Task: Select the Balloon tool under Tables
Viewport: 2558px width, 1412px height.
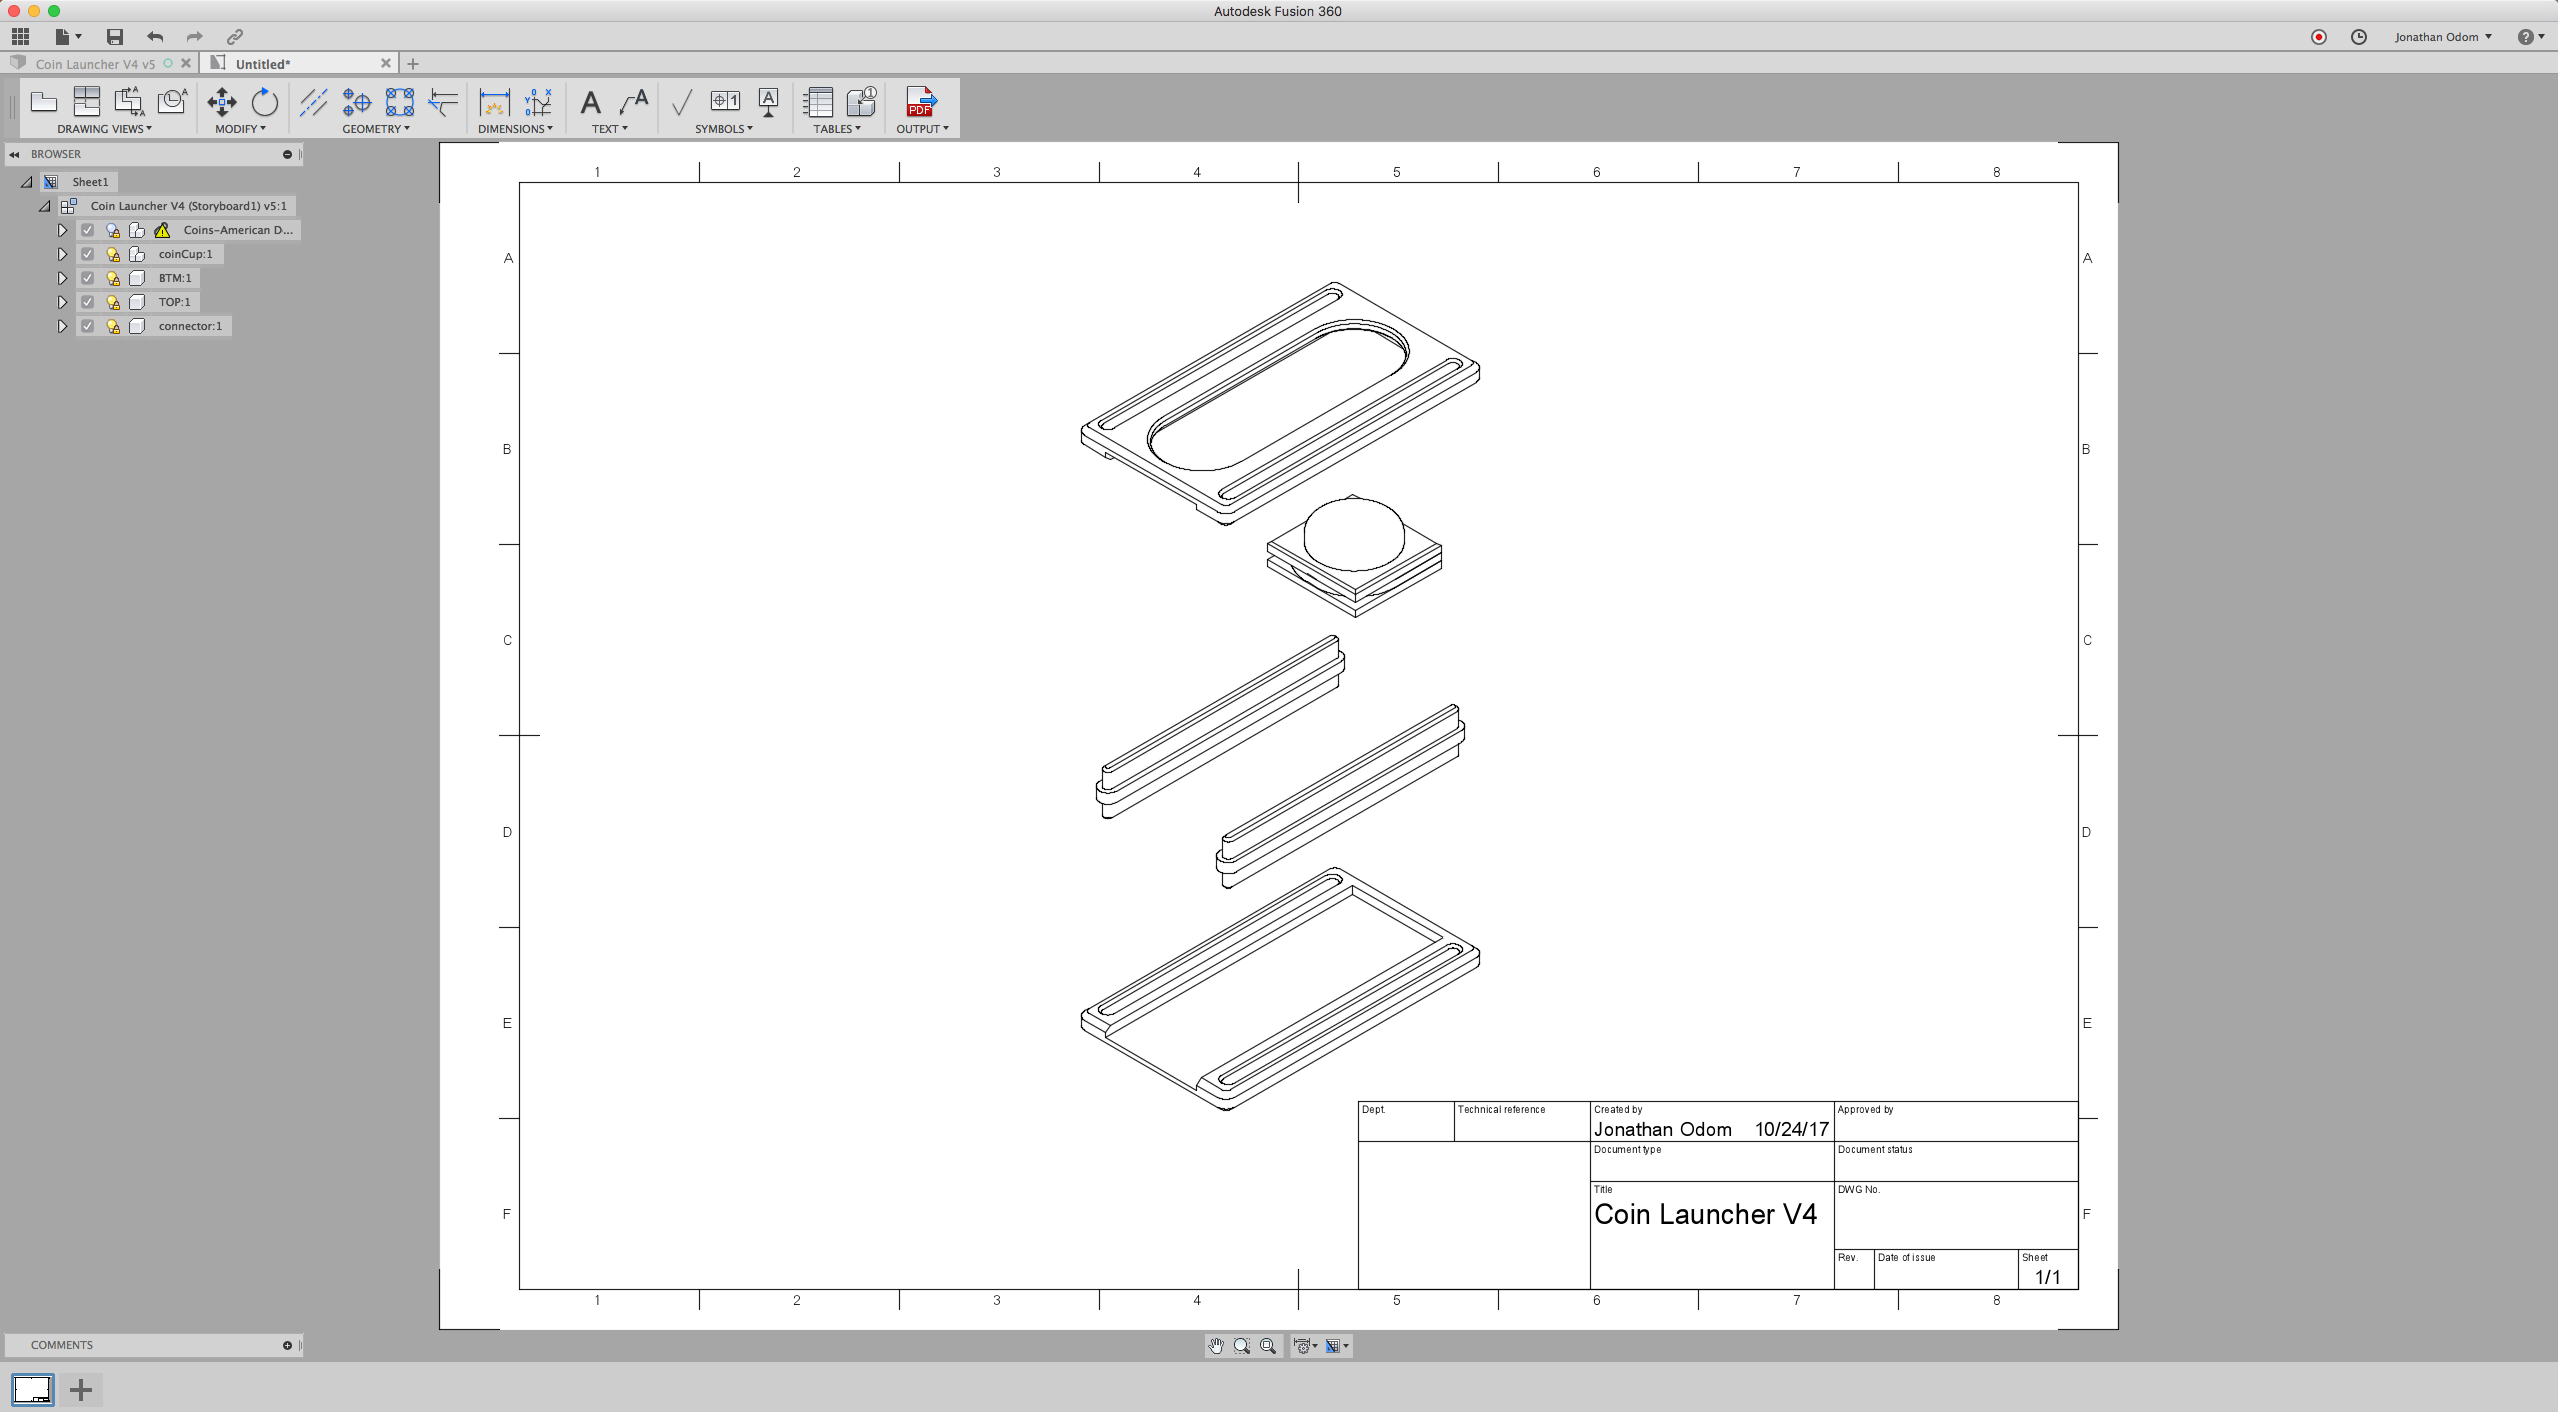Action: [862, 103]
